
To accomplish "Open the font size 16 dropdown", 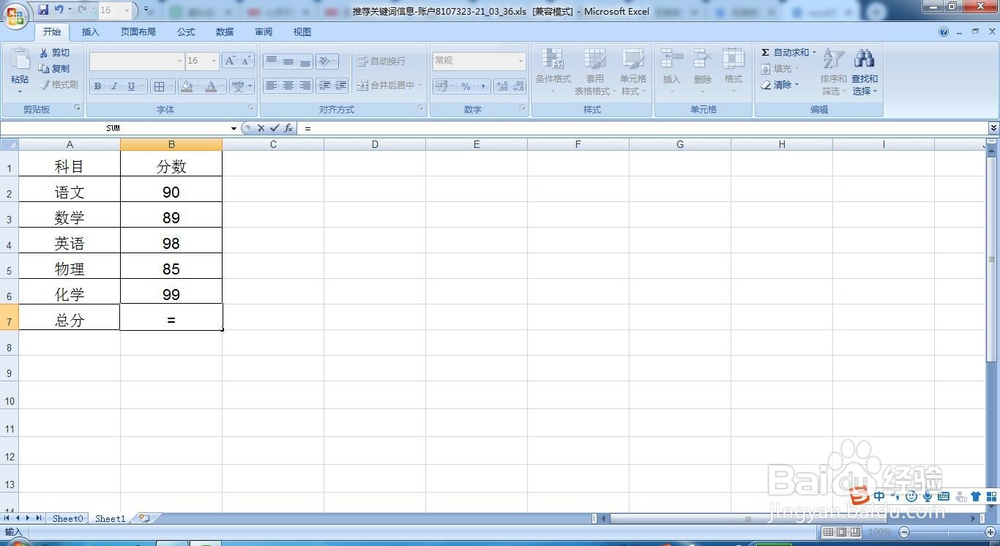I will [214, 61].
